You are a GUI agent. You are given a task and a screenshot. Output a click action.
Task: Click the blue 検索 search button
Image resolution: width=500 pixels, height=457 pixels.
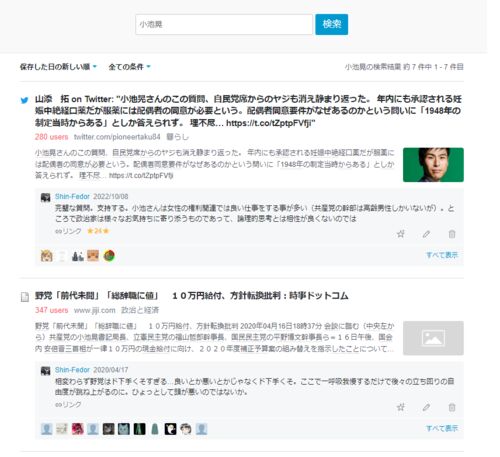click(x=331, y=24)
